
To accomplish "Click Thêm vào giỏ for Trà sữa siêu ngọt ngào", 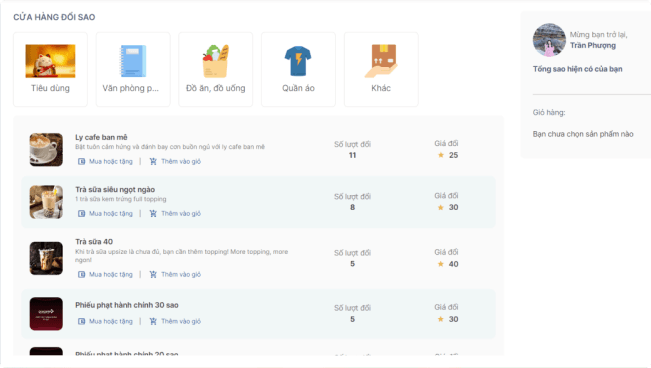I will click(181, 213).
